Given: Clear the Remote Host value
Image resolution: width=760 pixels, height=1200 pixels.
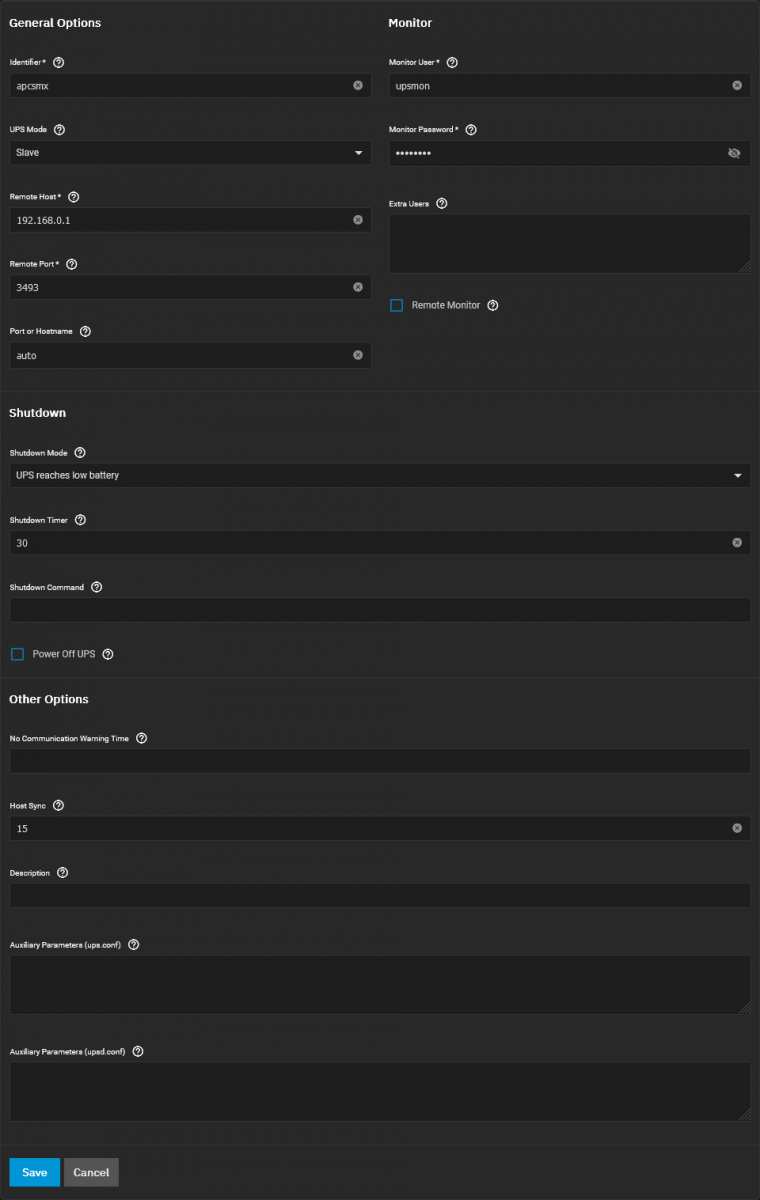Looking at the screenshot, I should tap(358, 220).
